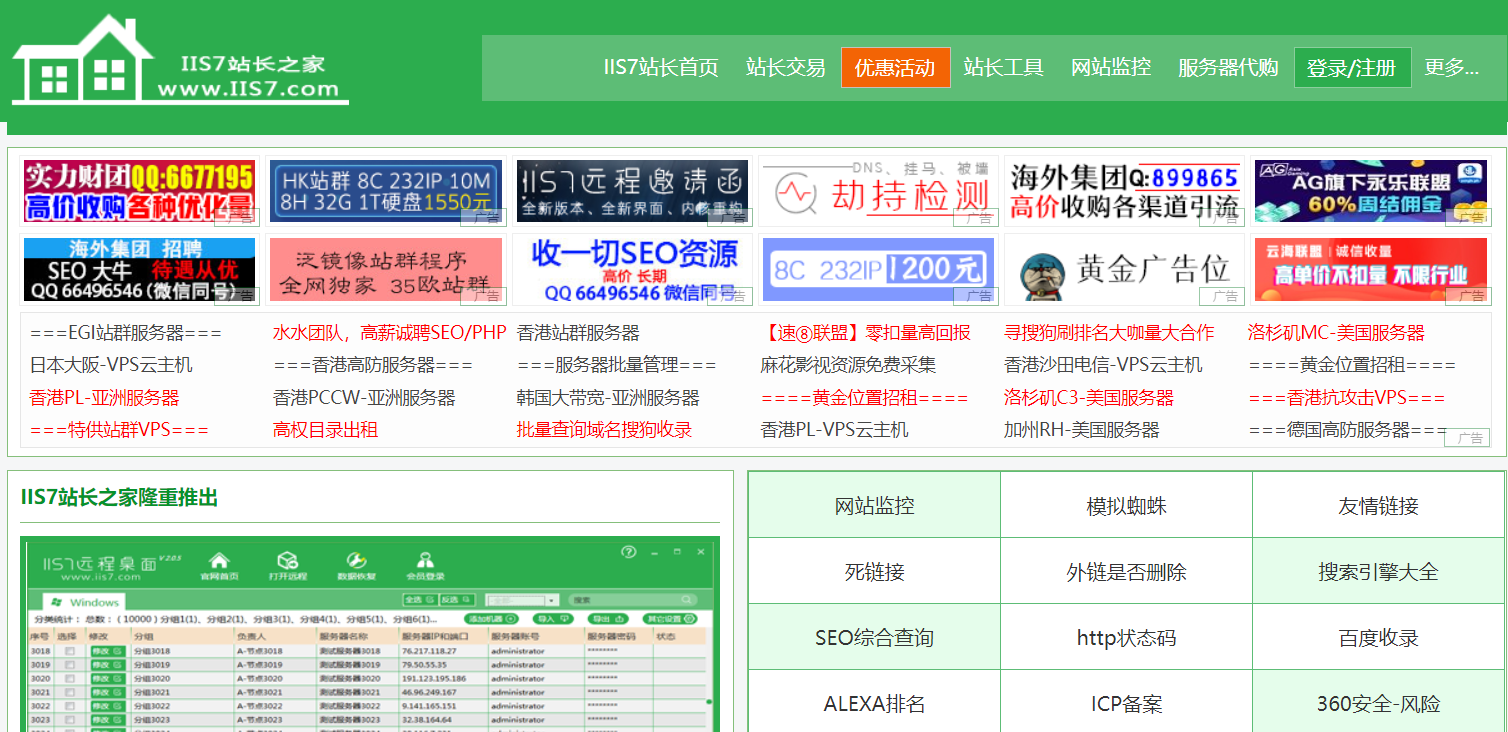Screen dimensions: 1508x732
Task: Open the 寻搜狗刷排名大咖量大合作 link
Action: tap(1109, 333)
